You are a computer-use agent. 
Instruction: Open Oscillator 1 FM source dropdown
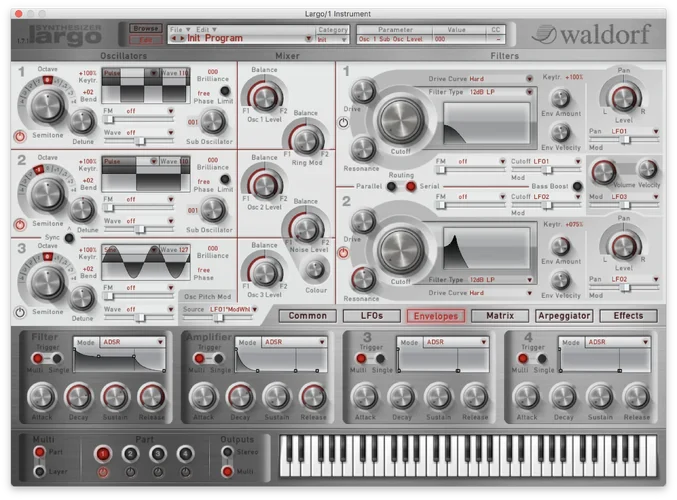click(171, 111)
